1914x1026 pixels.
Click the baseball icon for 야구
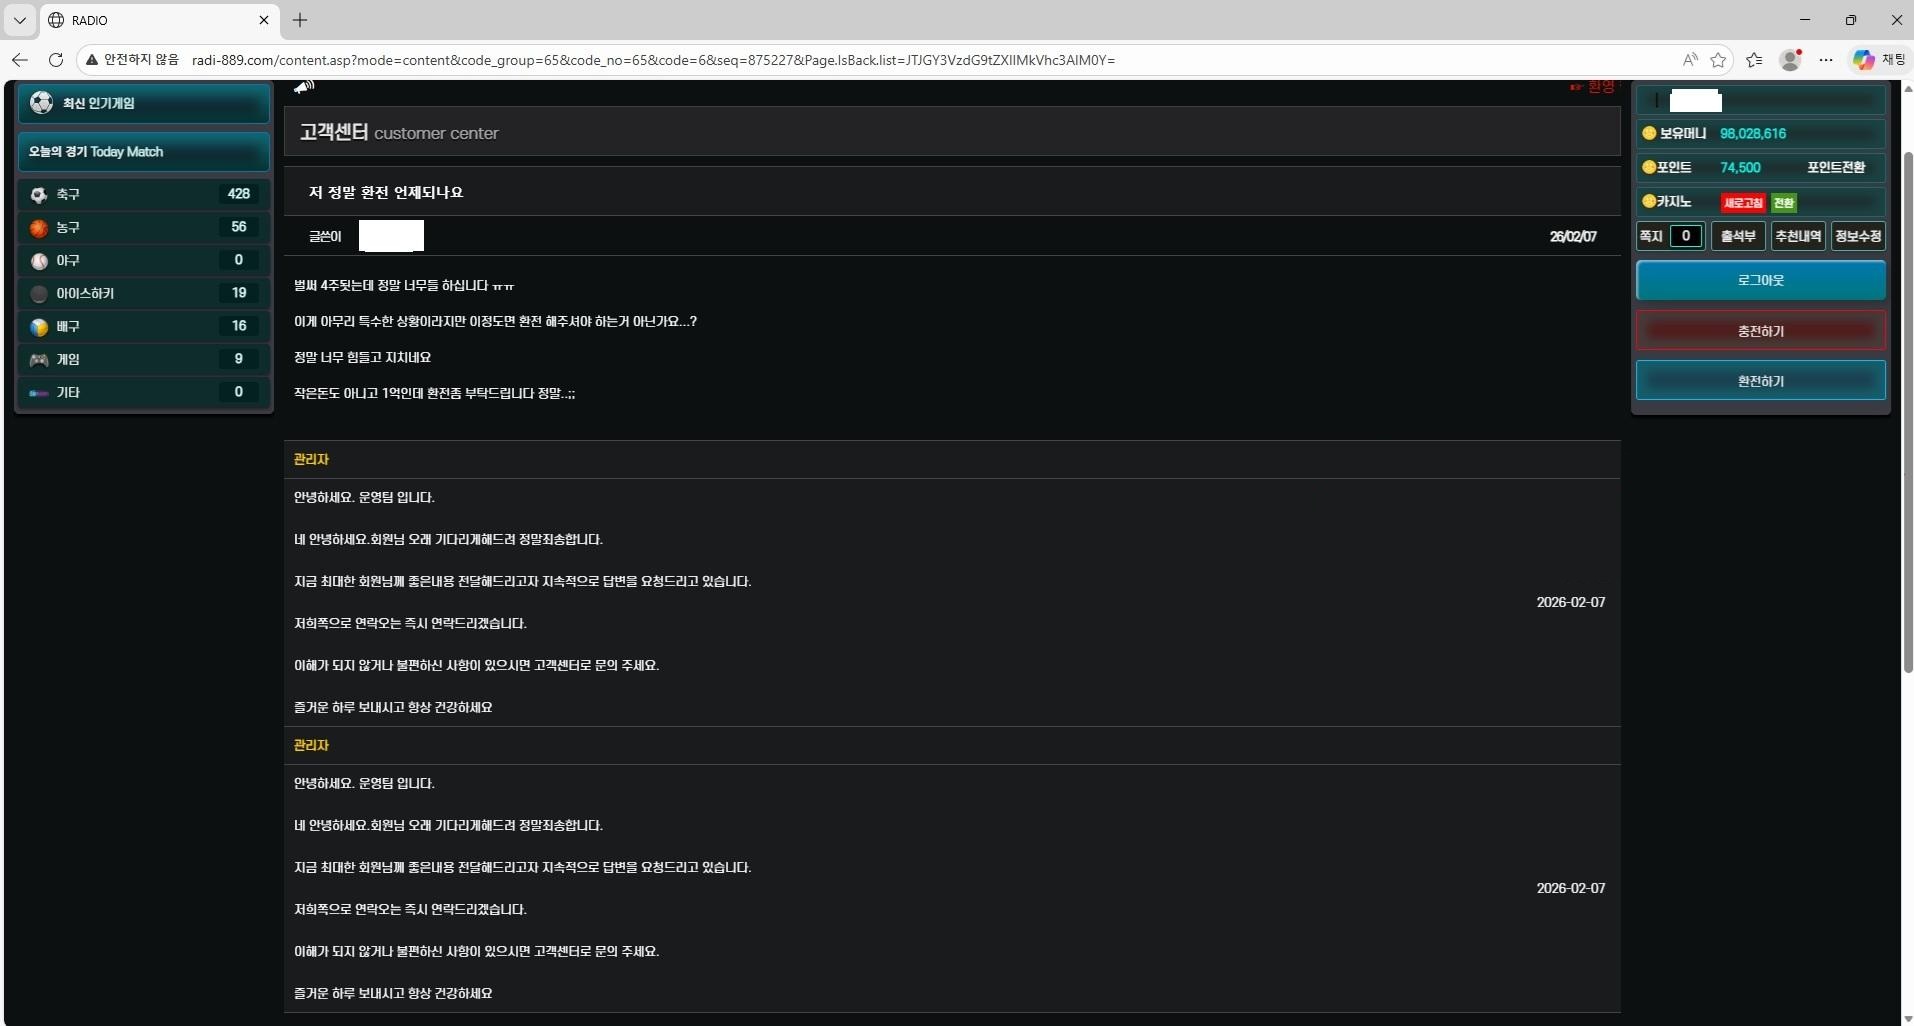(x=39, y=261)
